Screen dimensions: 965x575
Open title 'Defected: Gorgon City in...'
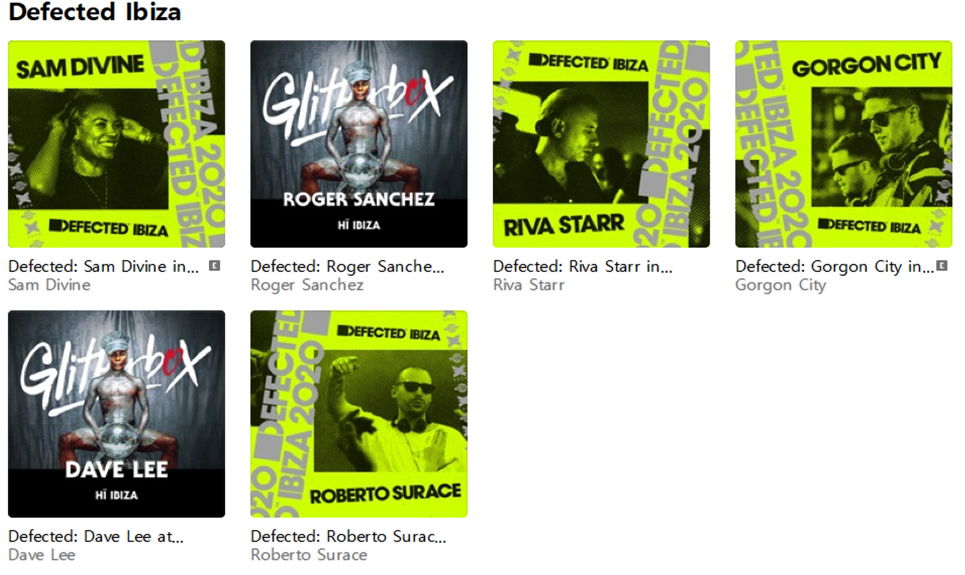point(835,267)
